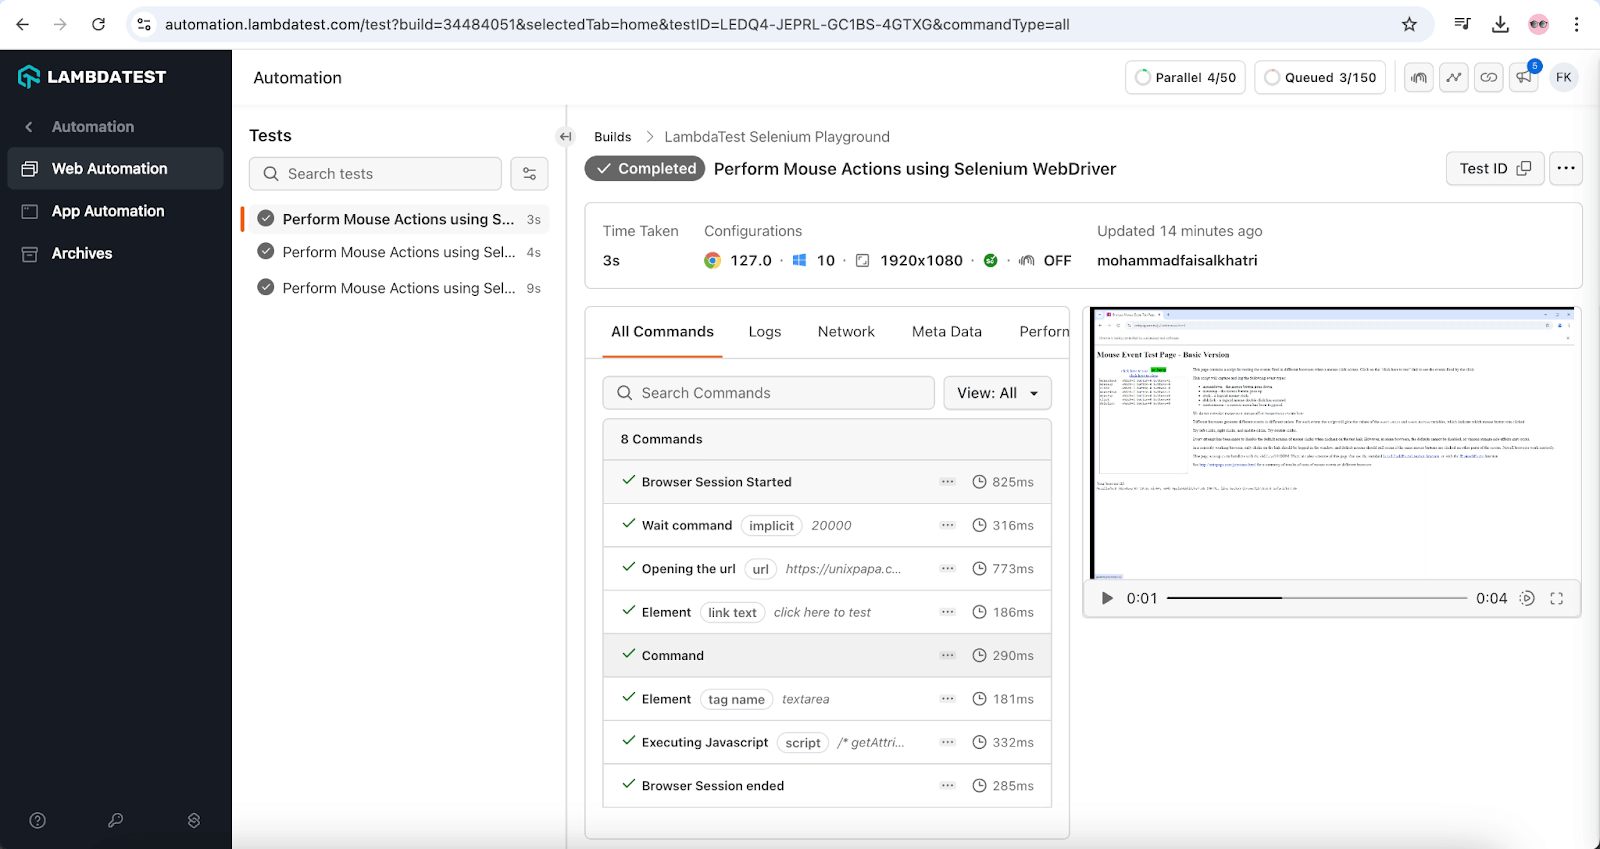This screenshot has width=1600, height=849.
Task: Select the 3s Perform Mouse Actions test
Action: (x=396, y=219)
